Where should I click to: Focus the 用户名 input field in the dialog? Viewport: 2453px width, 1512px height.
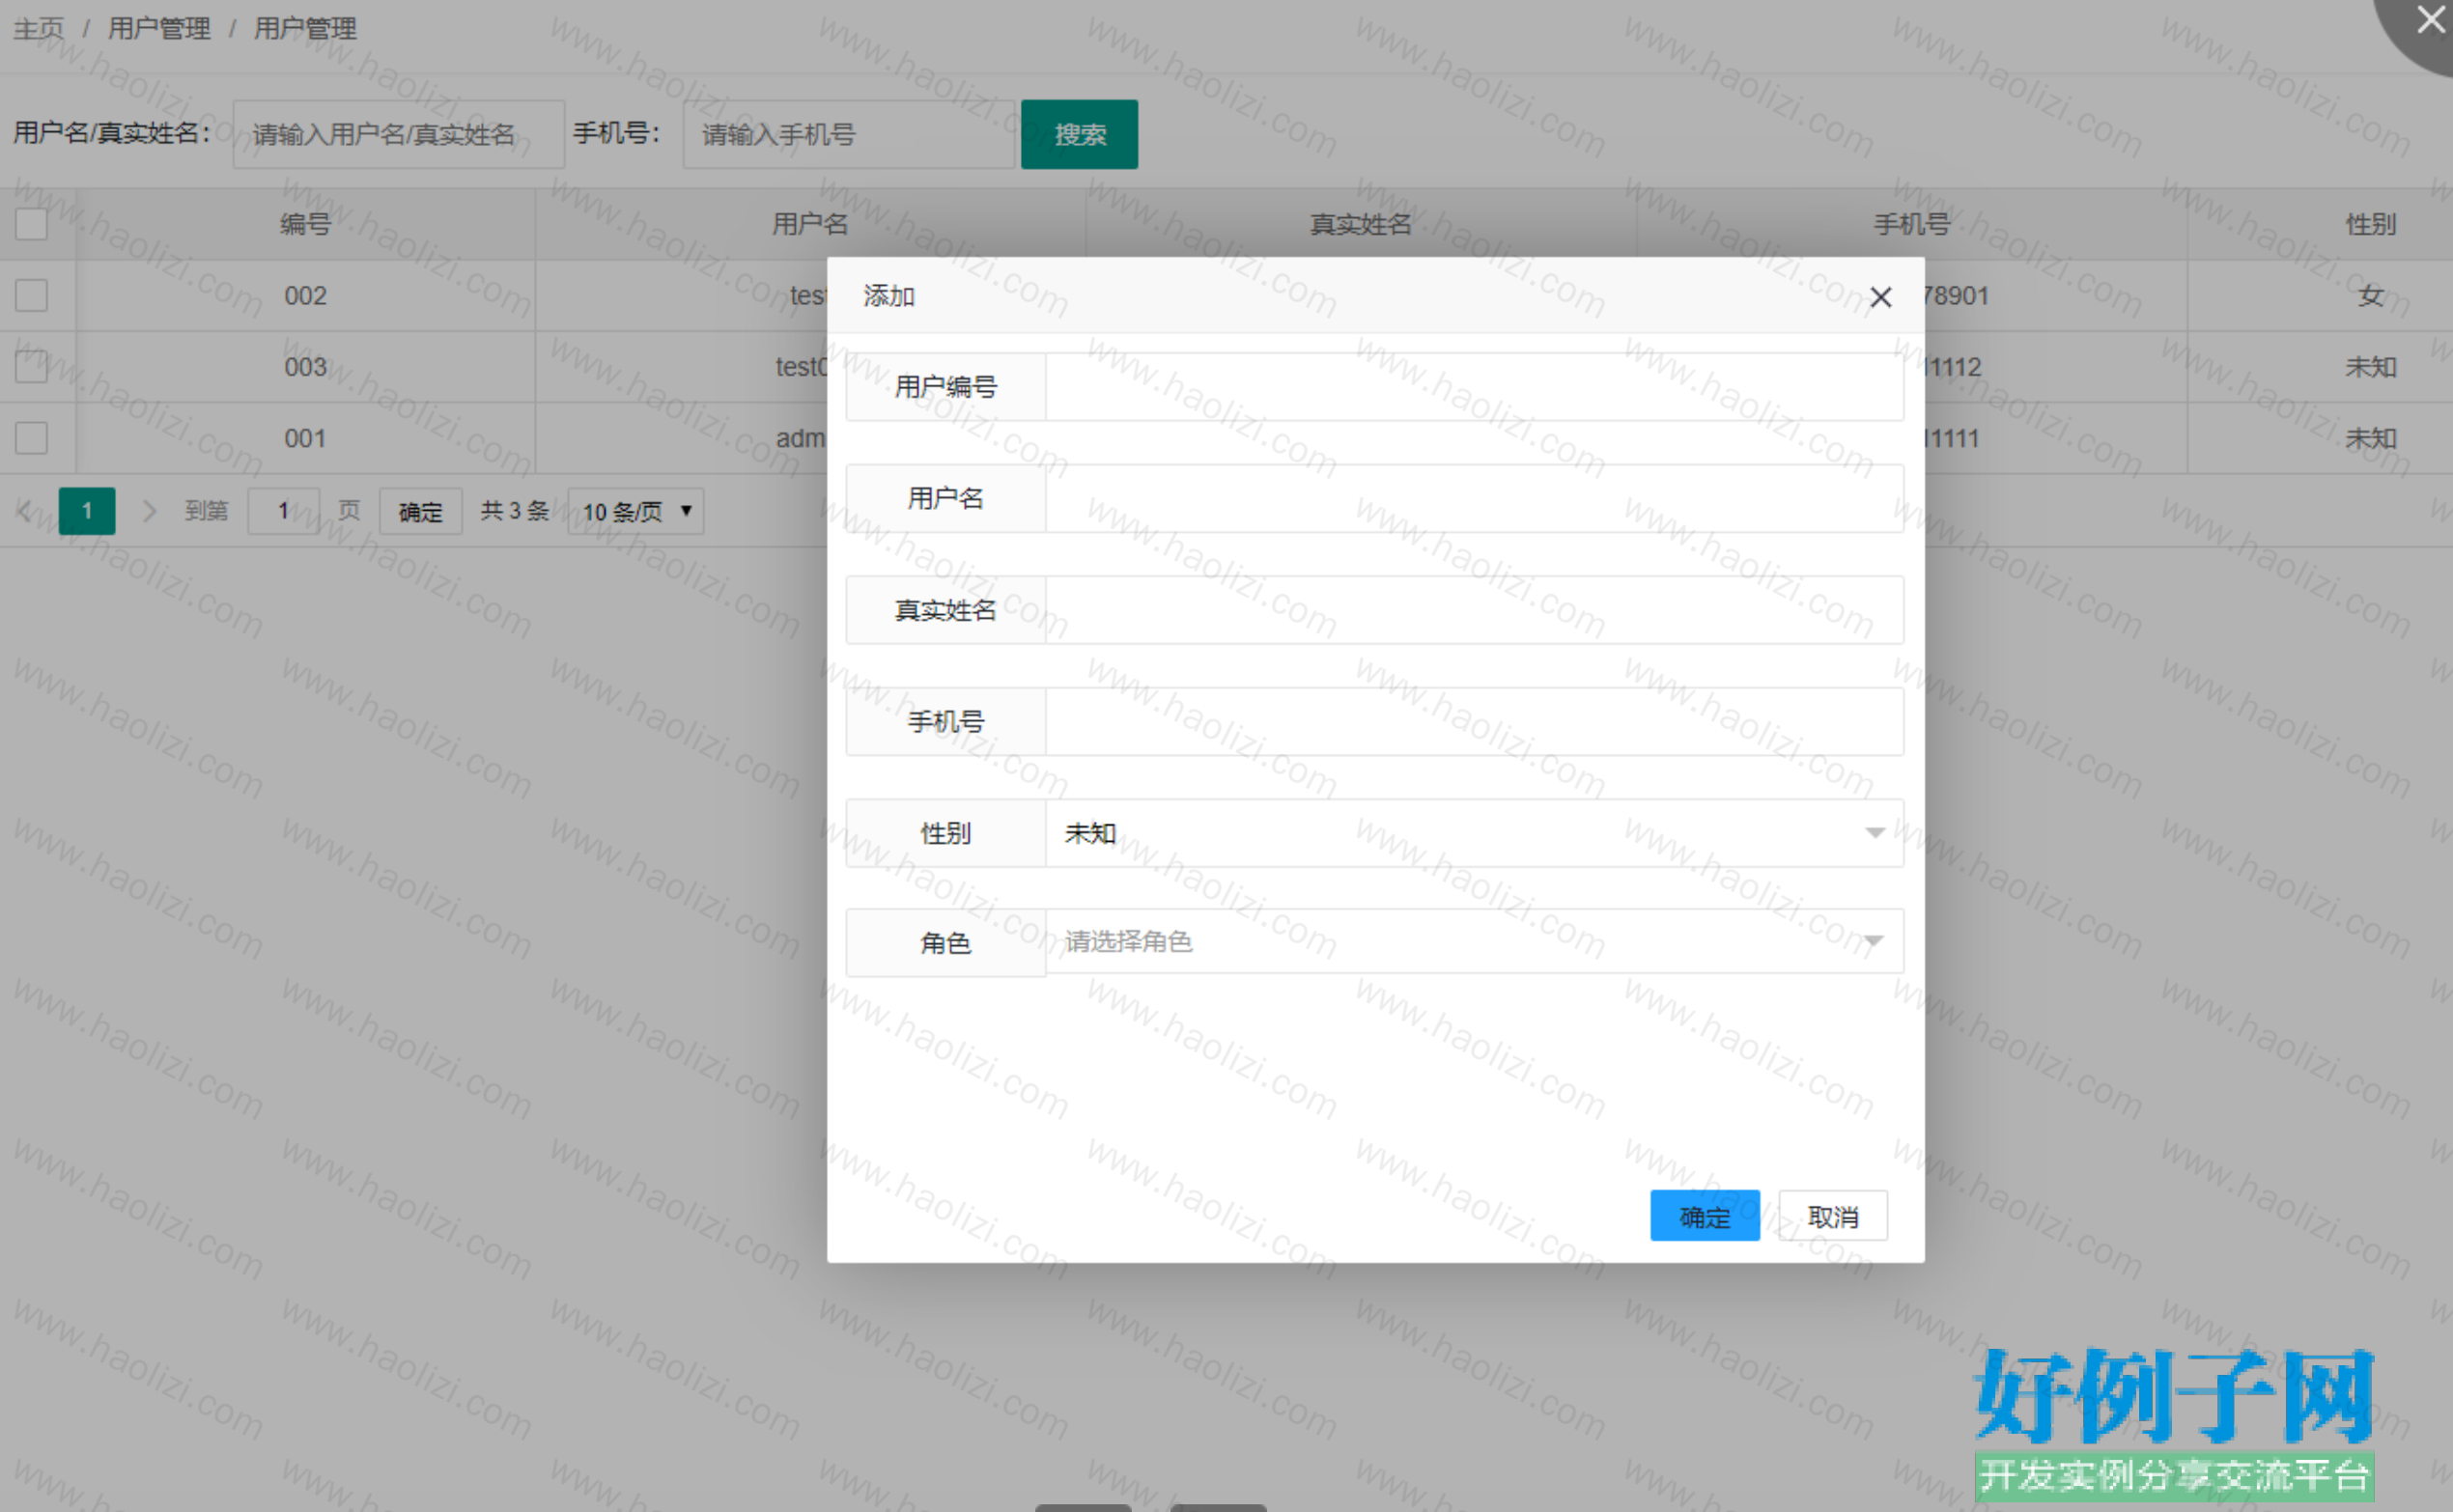click(1474, 498)
